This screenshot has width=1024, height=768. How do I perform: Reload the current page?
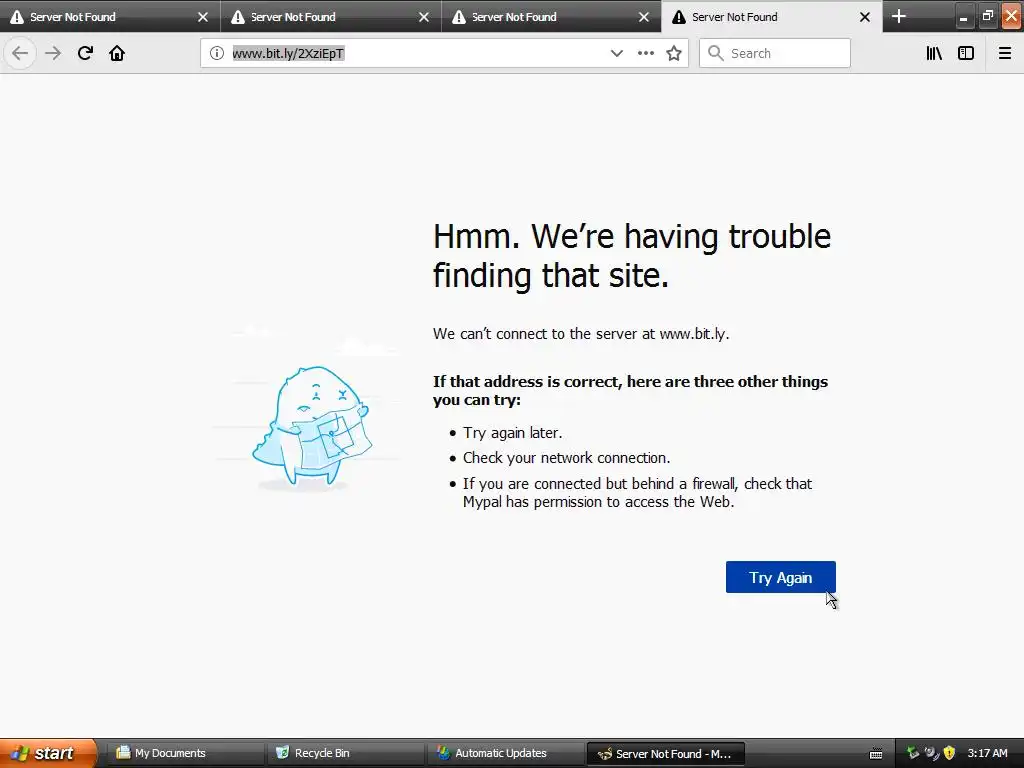[x=85, y=53]
